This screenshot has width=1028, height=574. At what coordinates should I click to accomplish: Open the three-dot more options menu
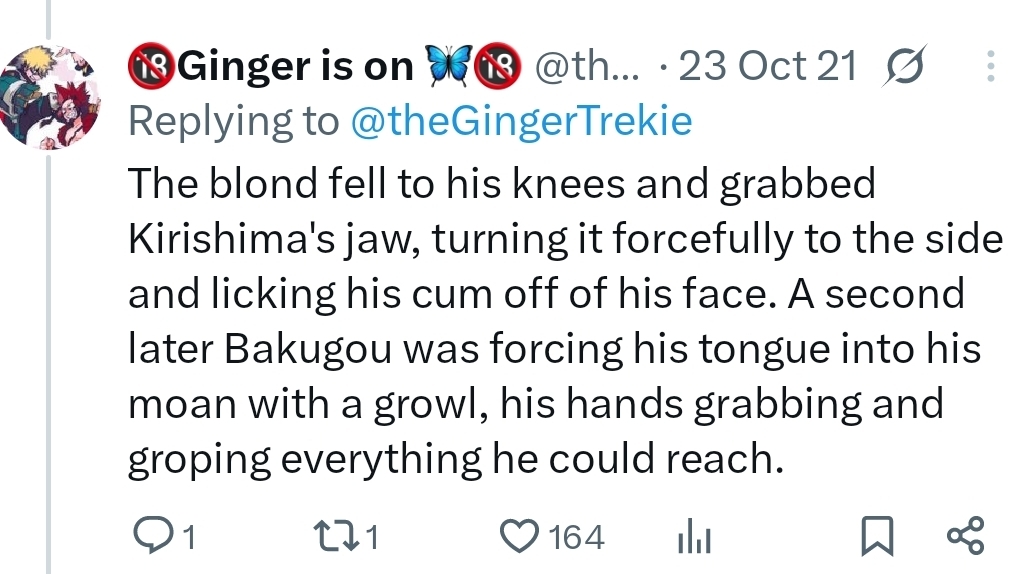pyautogui.click(x=990, y=67)
